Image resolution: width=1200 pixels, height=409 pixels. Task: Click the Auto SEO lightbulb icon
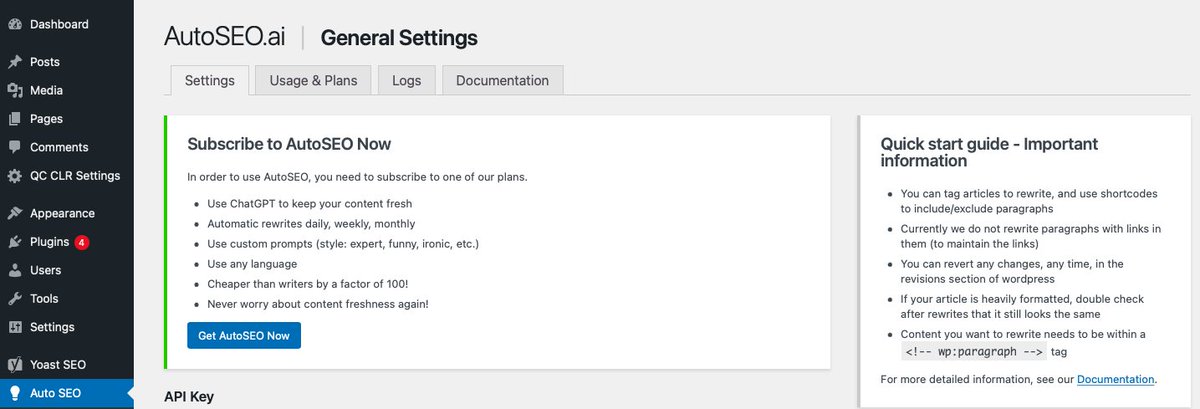[x=14, y=393]
